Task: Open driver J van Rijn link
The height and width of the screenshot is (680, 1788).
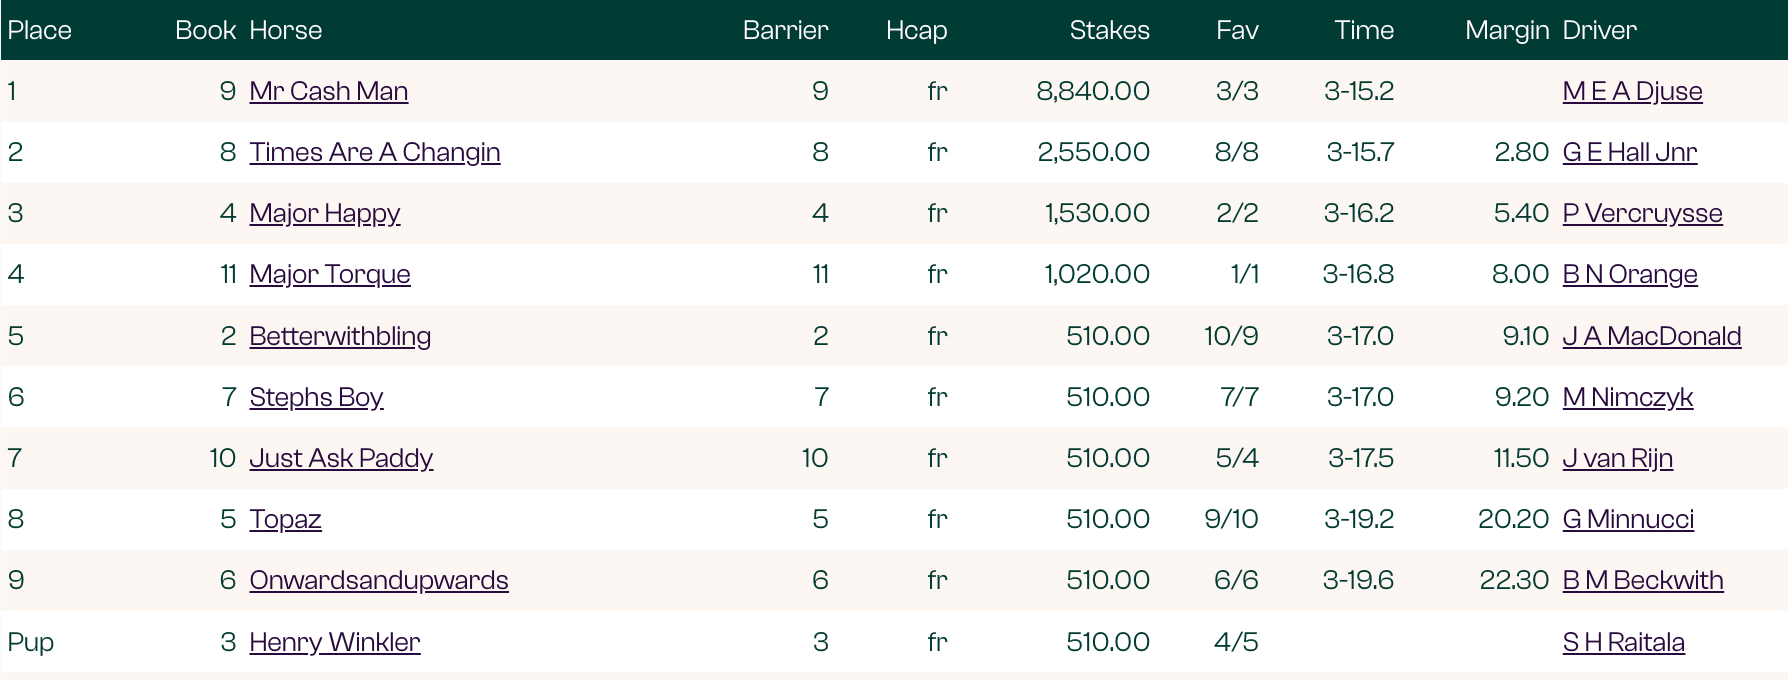Action: 1617,458
